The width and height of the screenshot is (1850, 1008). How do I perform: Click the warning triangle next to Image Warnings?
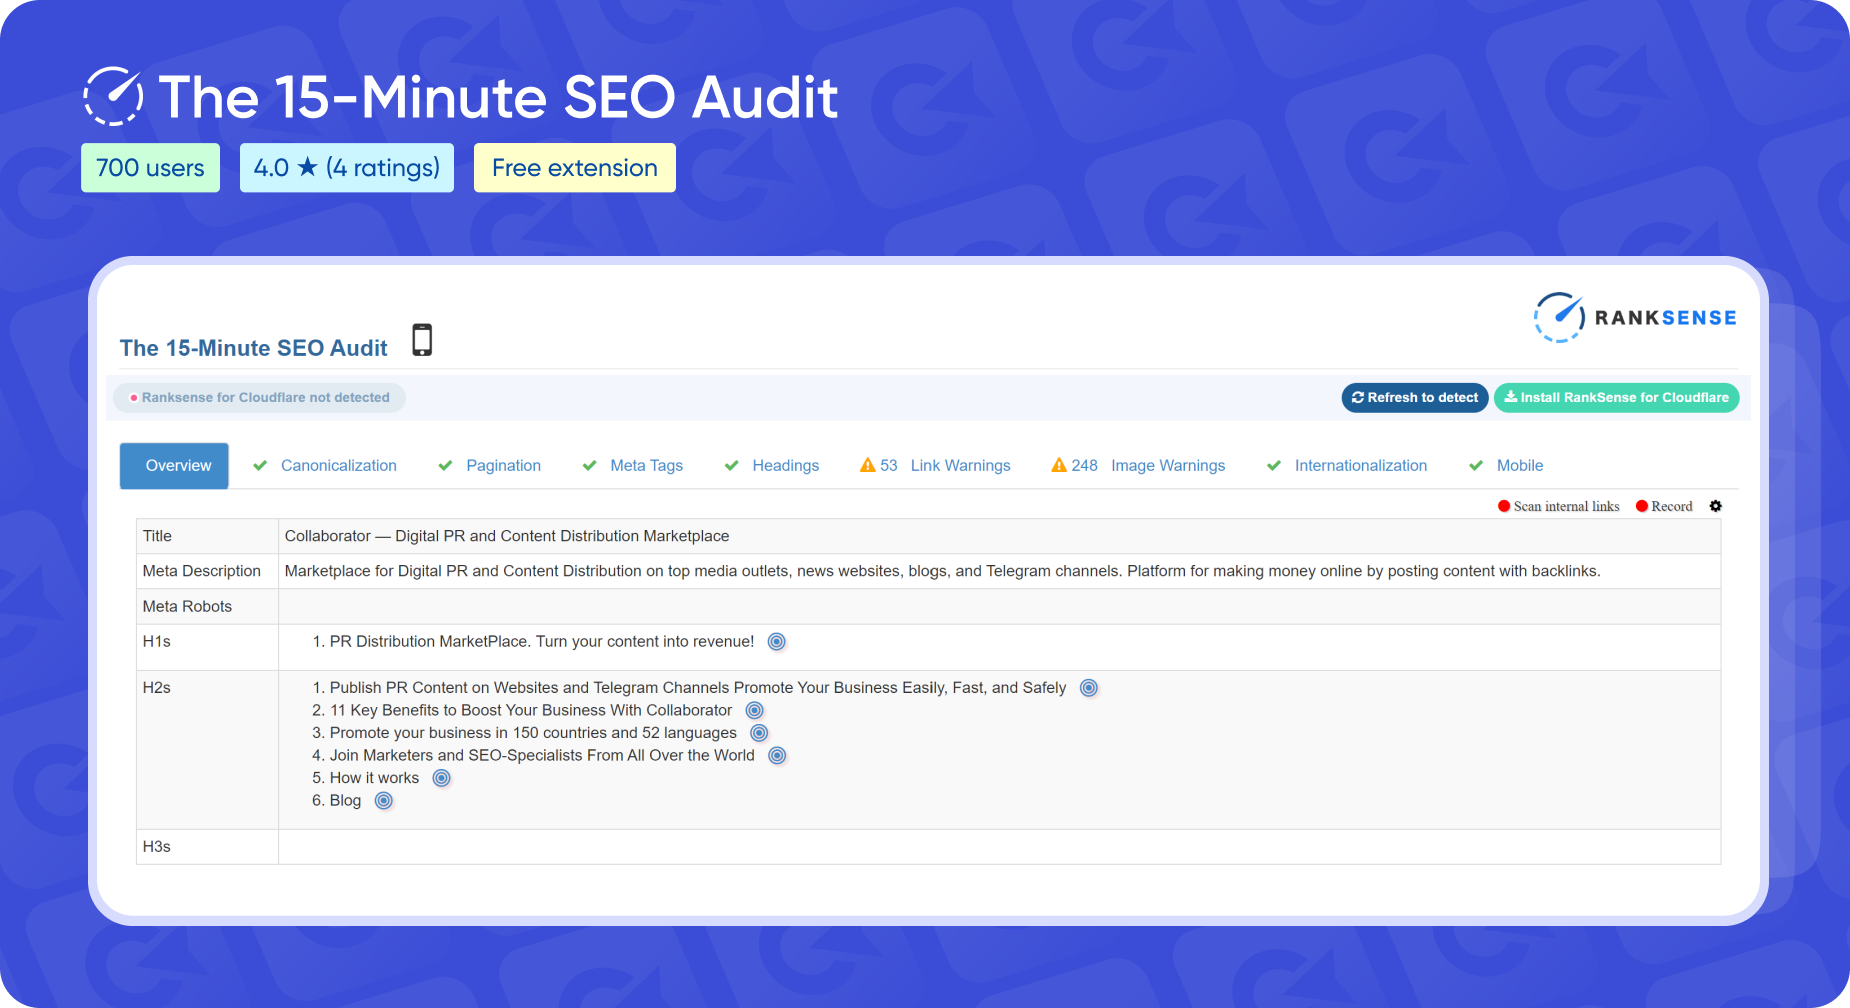click(x=1058, y=464)
